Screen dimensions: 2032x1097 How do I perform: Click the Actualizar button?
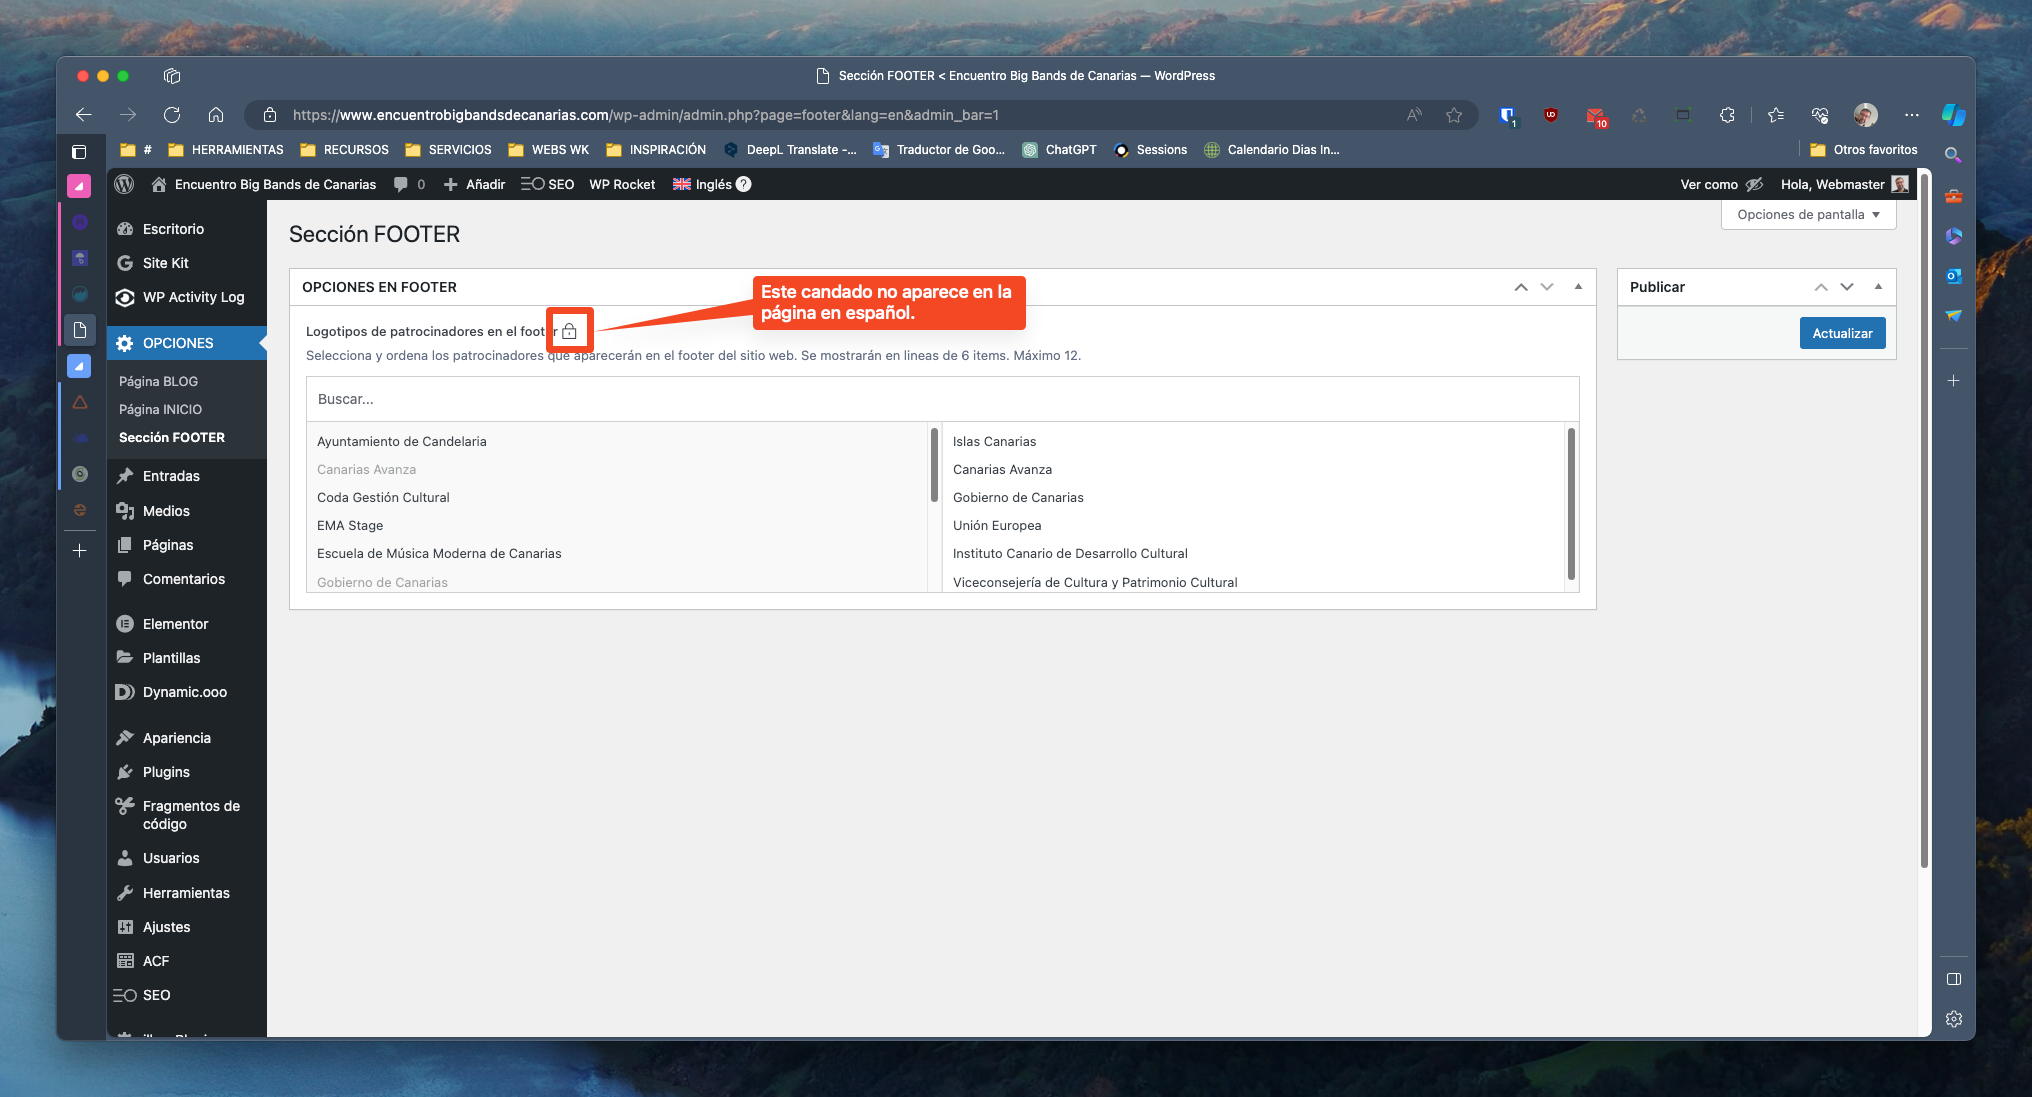[1842, 333]
